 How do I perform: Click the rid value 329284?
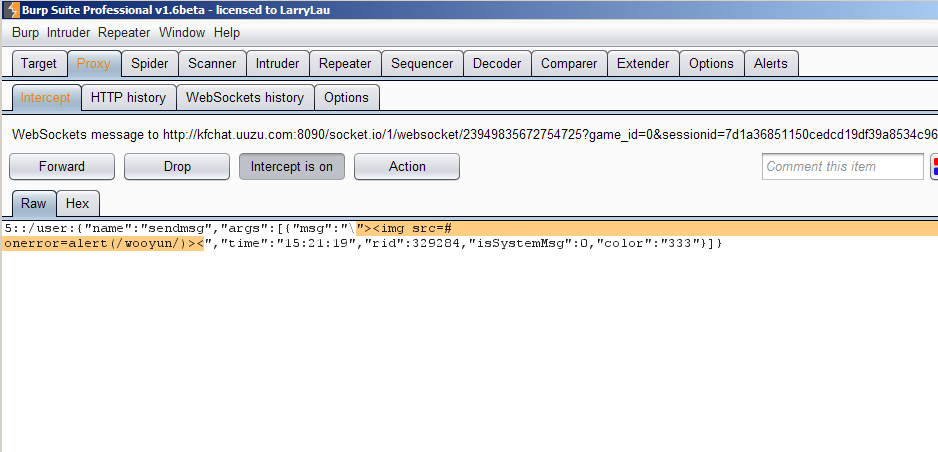[437, 243]
